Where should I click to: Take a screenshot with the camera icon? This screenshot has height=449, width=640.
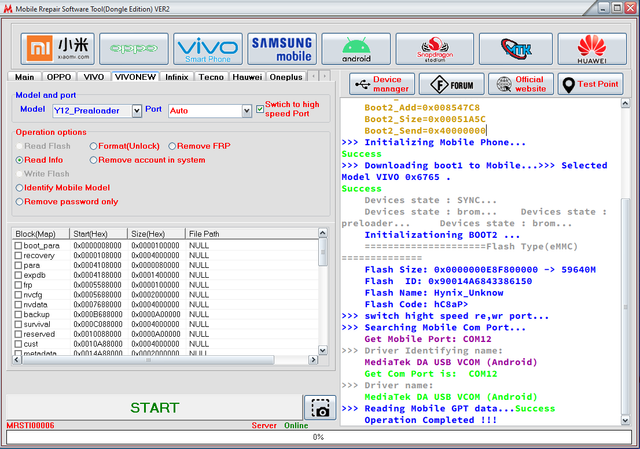point(320,407)
